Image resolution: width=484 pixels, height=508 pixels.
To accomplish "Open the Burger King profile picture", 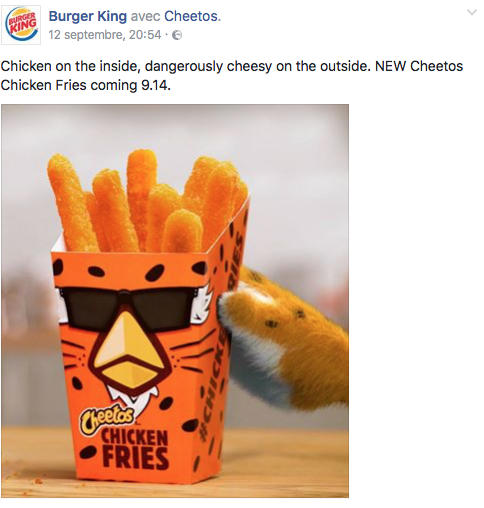I will [21, 25].
